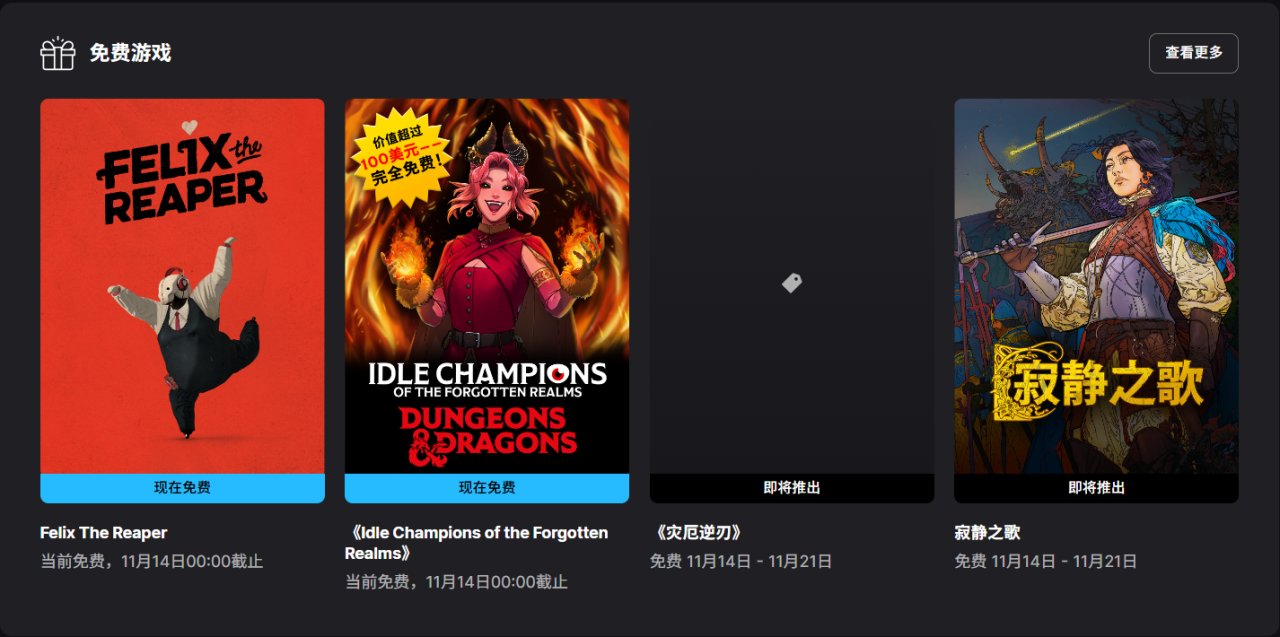The width and height of the screenshot is (1280, 637).
Task: Click 即将推出 banner under 灾厄逆刃
Action: [792, 488]
